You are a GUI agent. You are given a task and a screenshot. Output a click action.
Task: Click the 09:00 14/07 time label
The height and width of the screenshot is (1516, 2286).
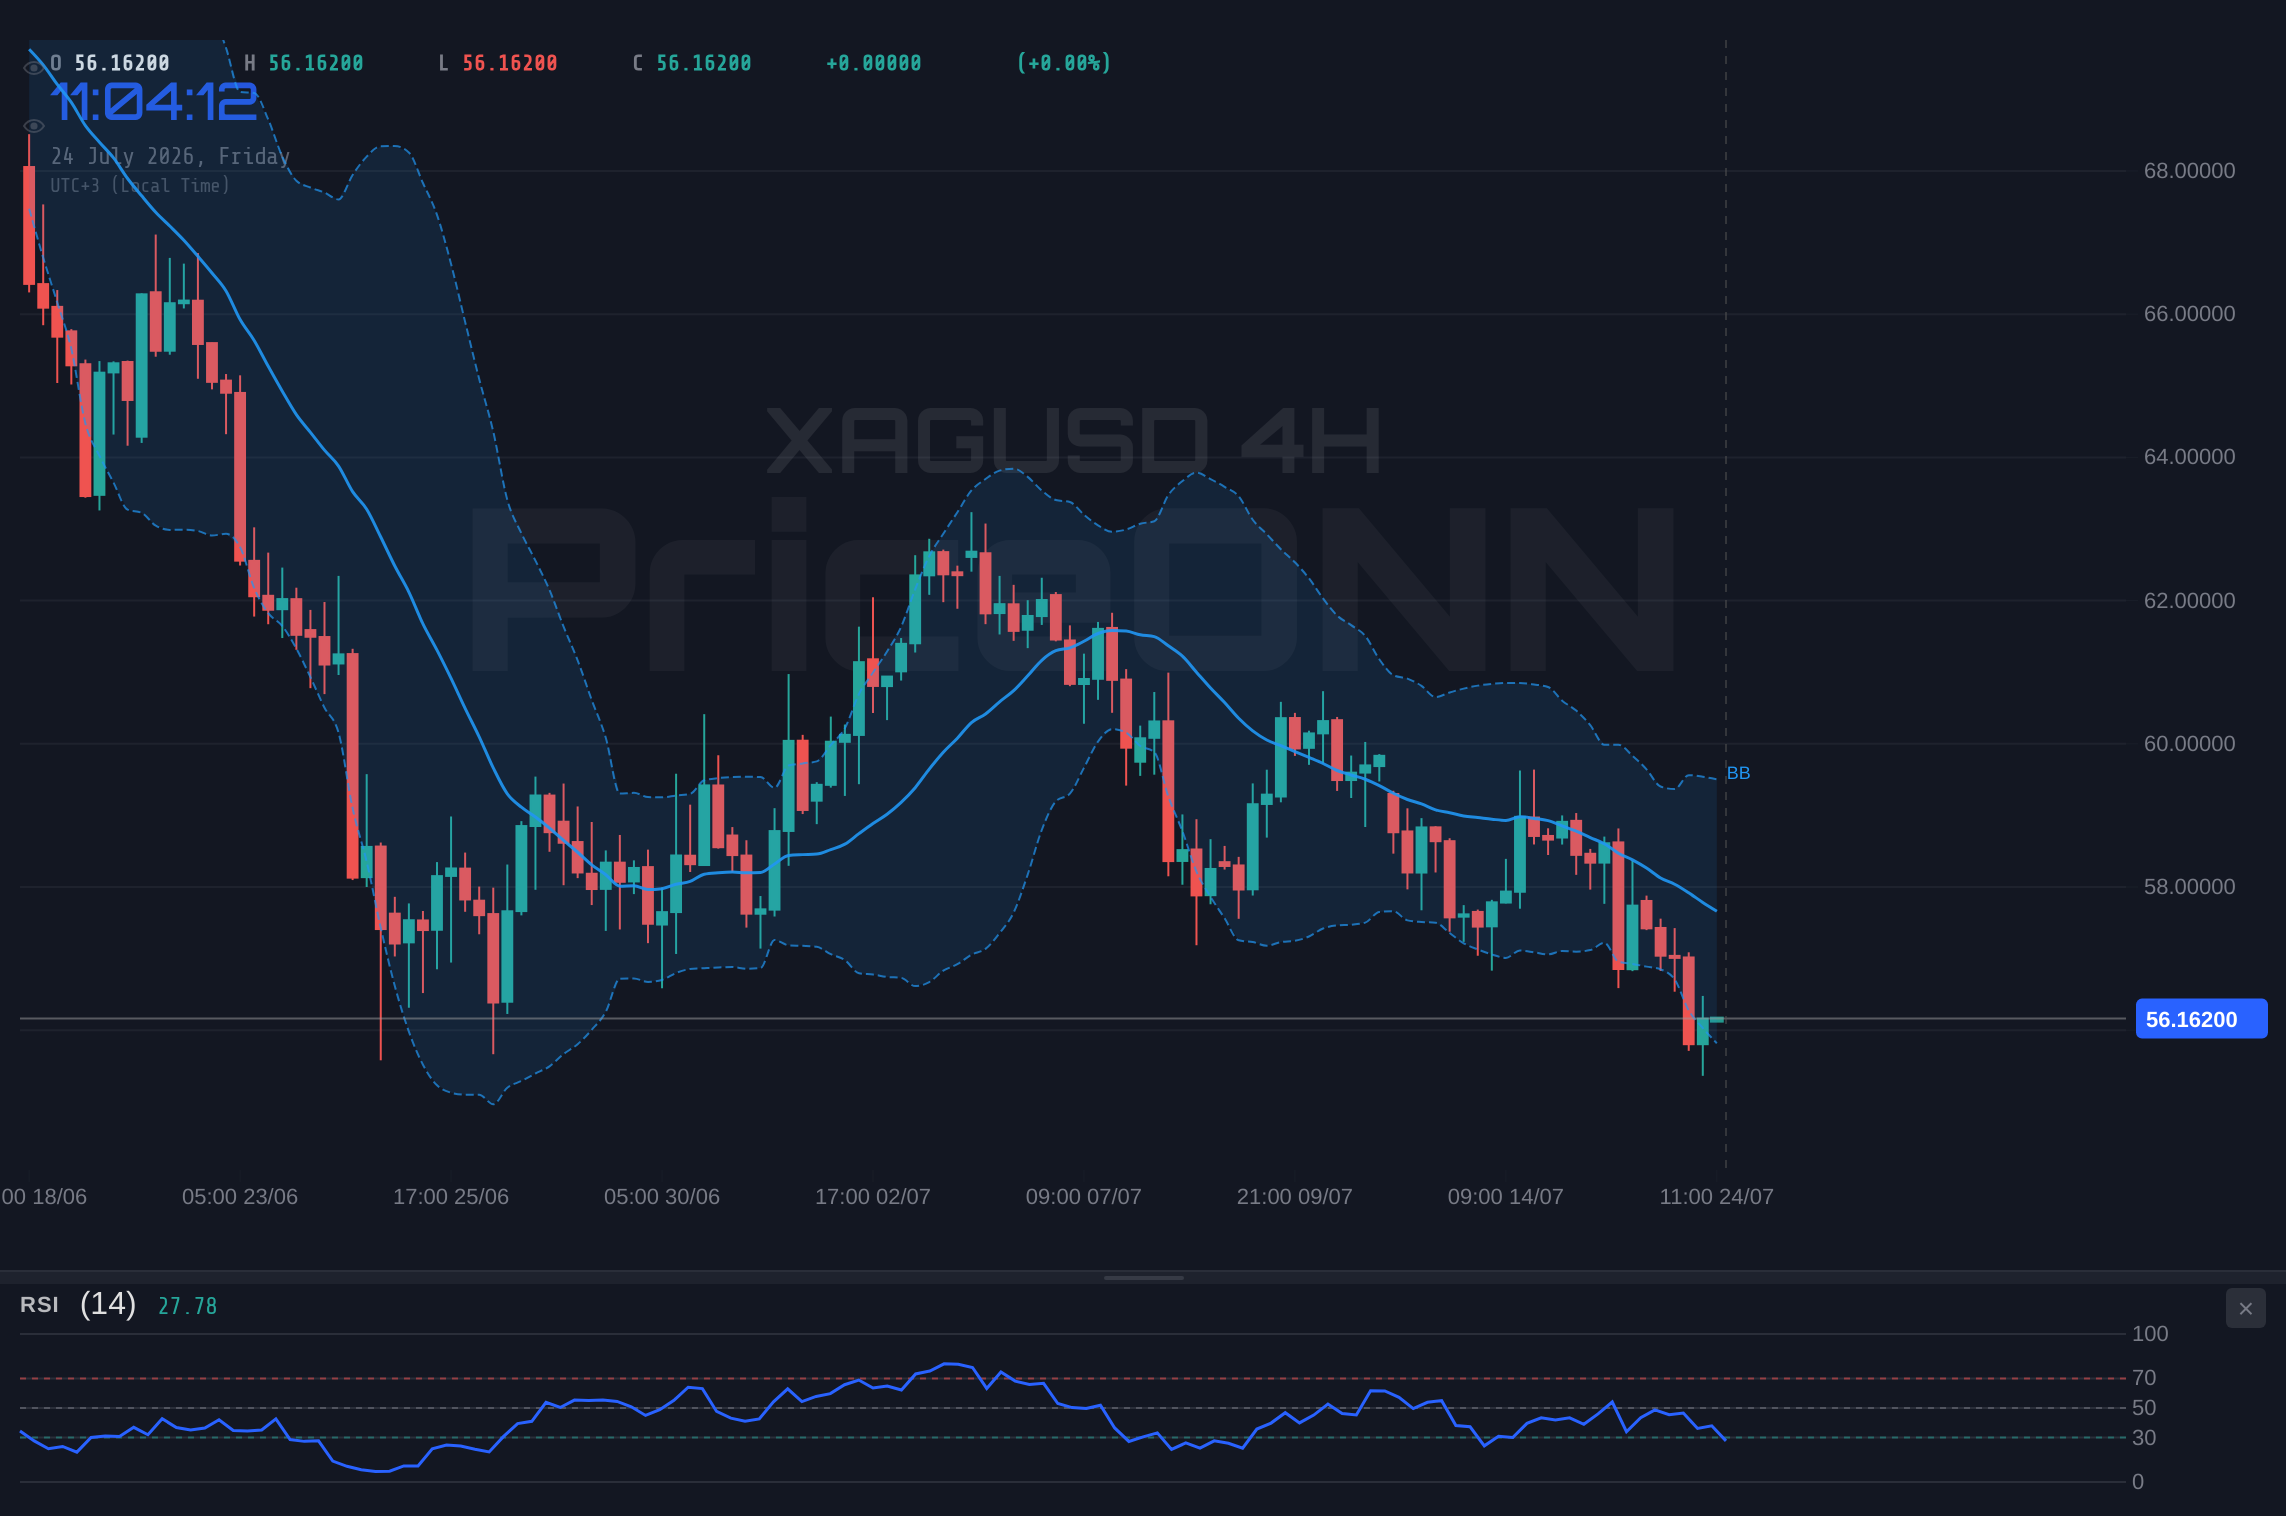coord(1506,1197)
